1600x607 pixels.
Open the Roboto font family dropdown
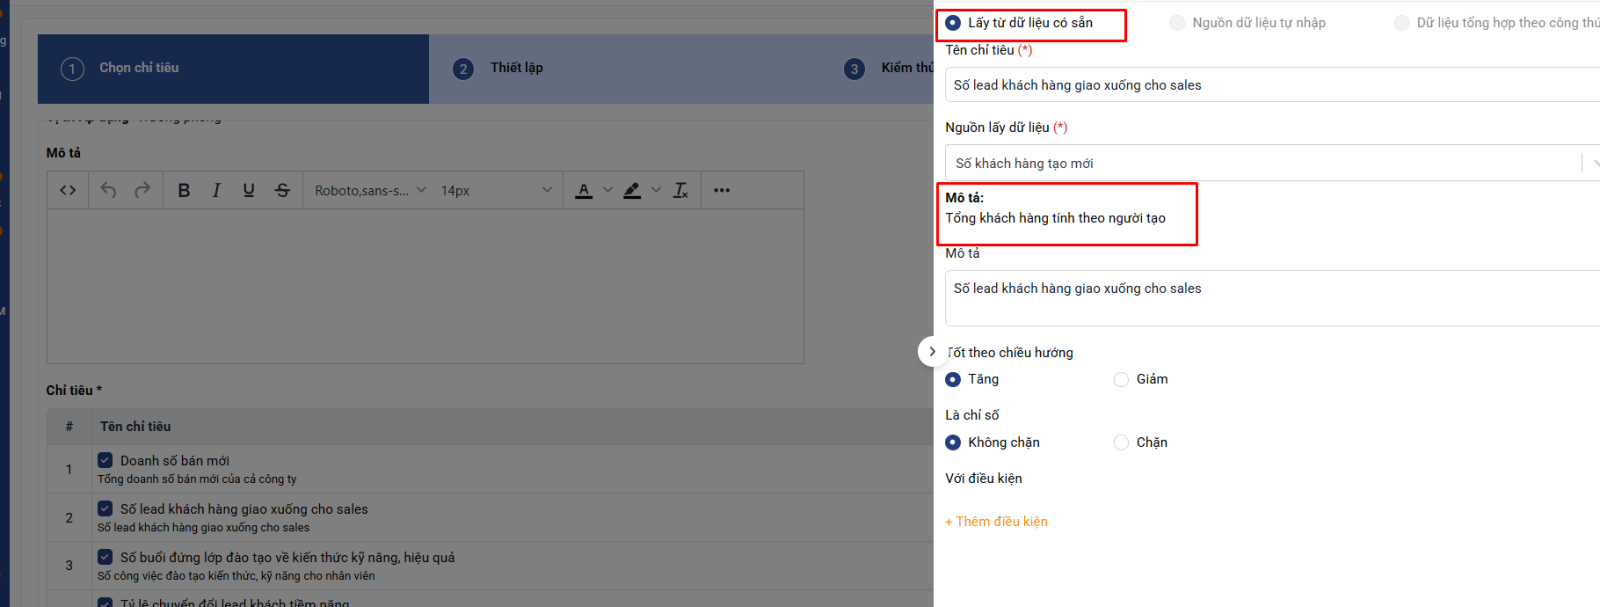point(370,190)
